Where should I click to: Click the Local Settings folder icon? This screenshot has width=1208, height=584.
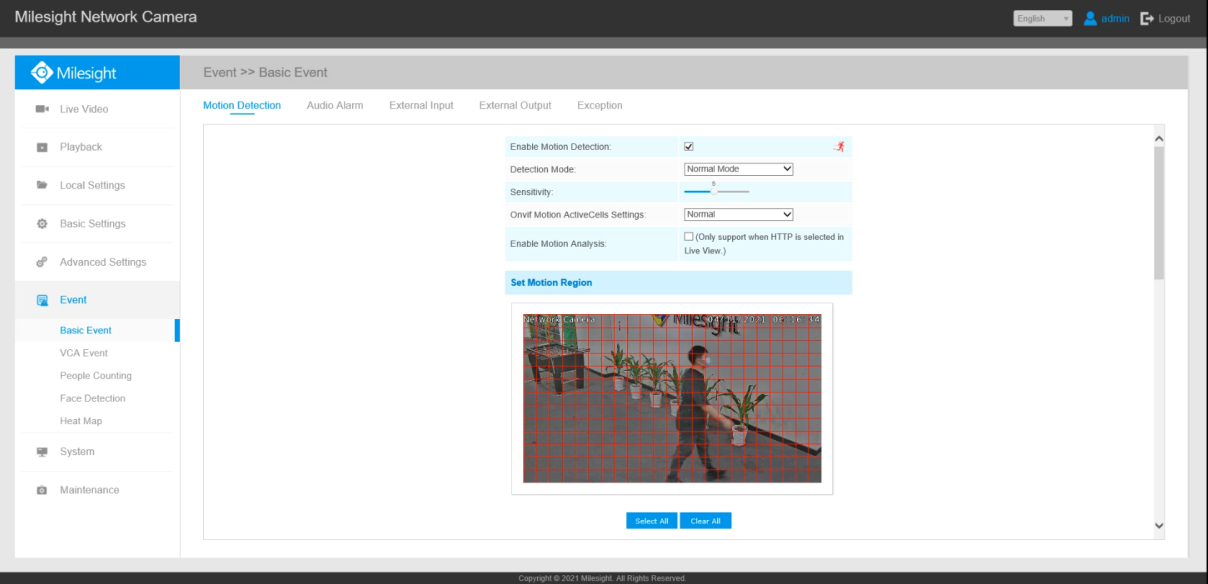coord(42,185)
